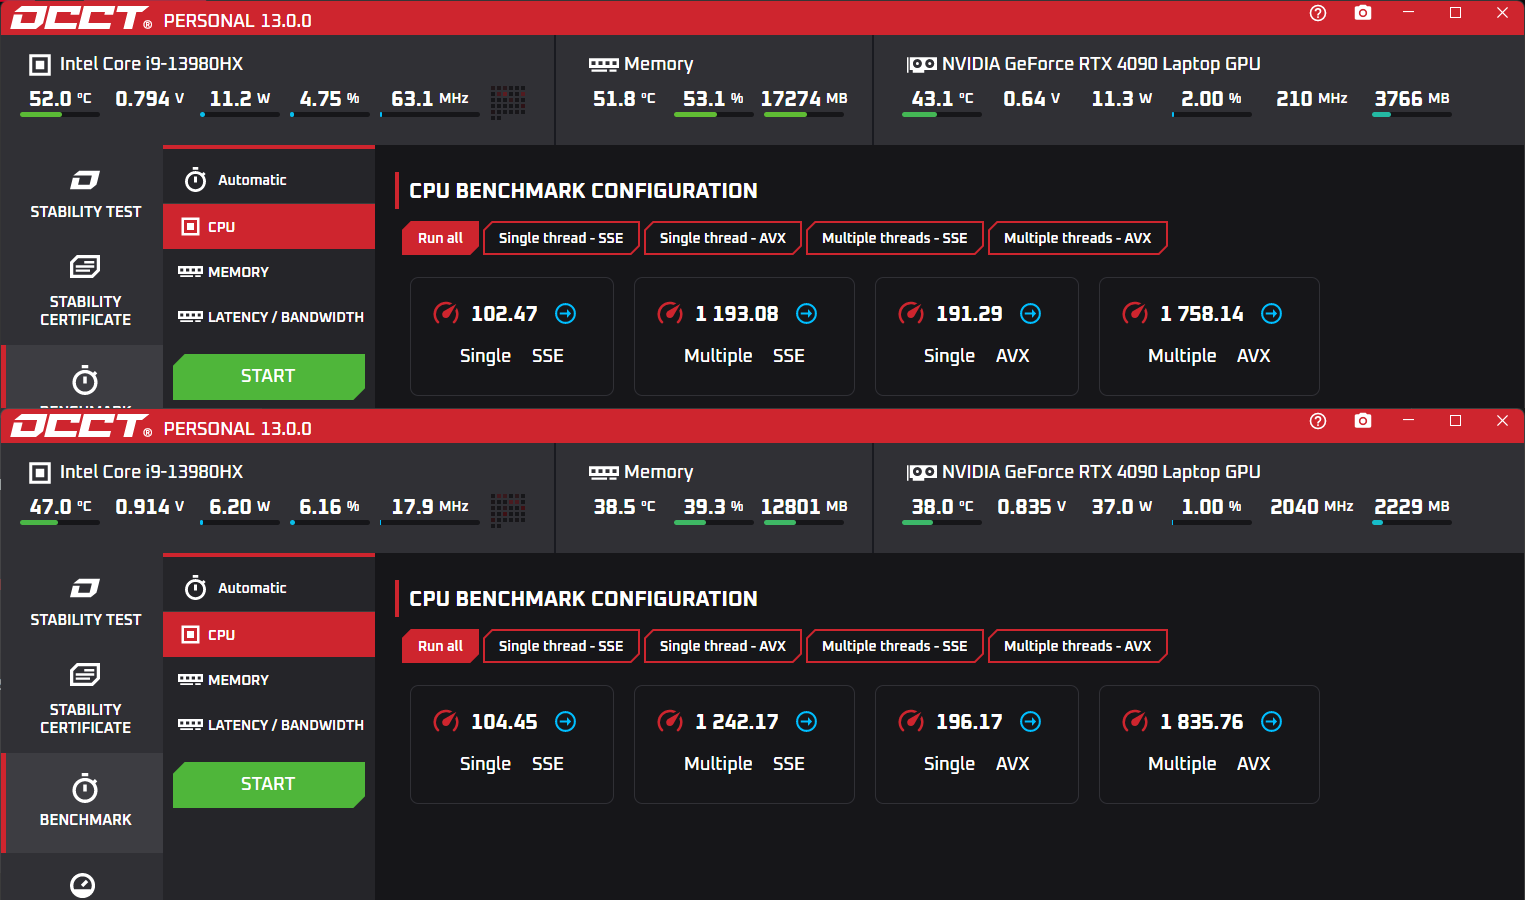This screenshot has height=900, width=1525.
Task: Click the temperature bar under the 52.0 °C CPU reading
Action: [x=60, y=115]
